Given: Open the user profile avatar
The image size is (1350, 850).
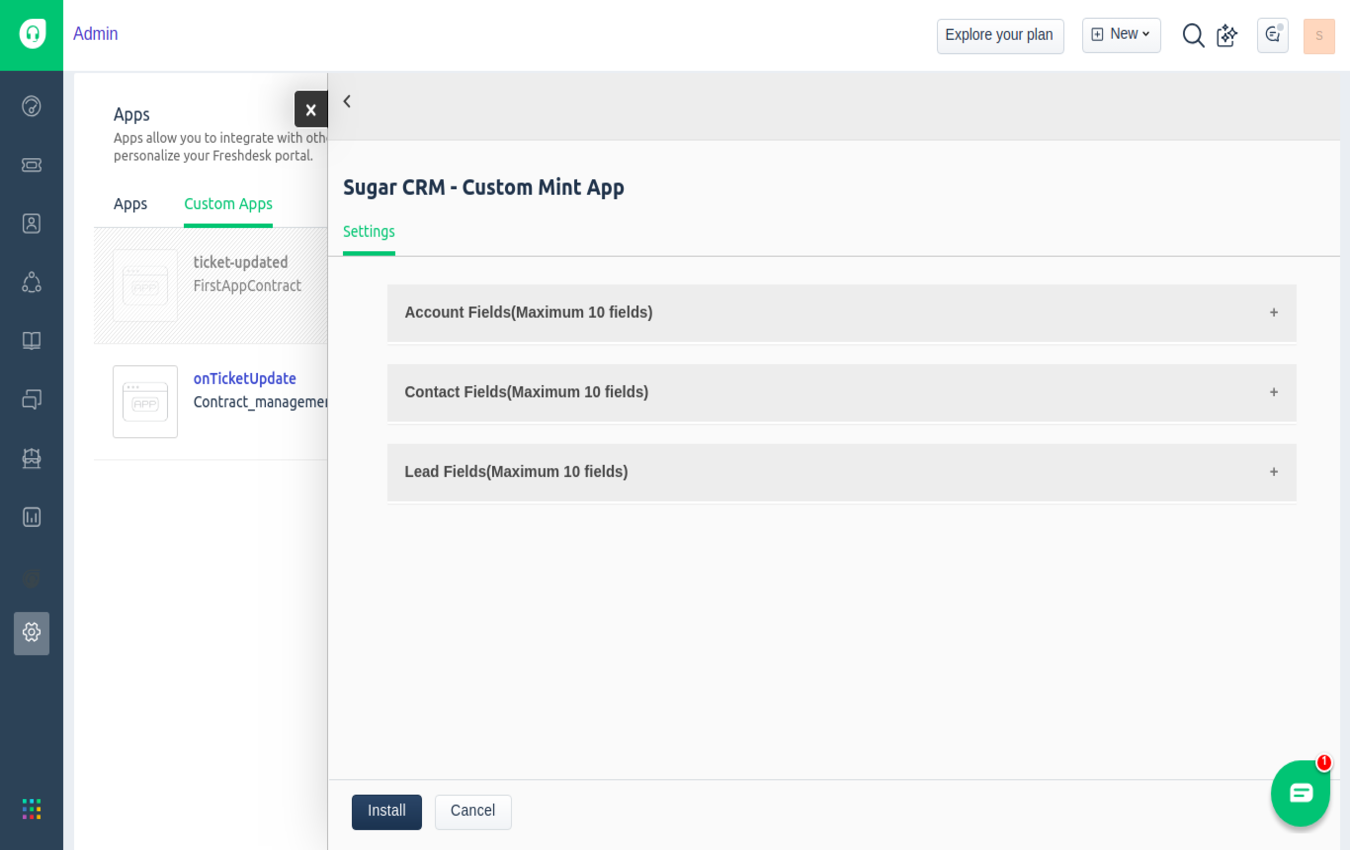Looking at the screenshot, I should tap(1319, 36).
